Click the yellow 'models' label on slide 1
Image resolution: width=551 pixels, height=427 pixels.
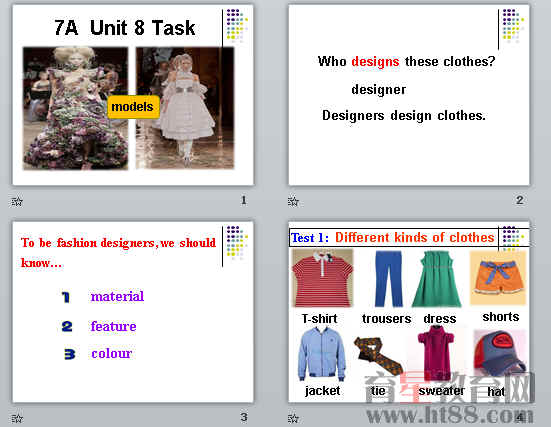pos(133,107)
